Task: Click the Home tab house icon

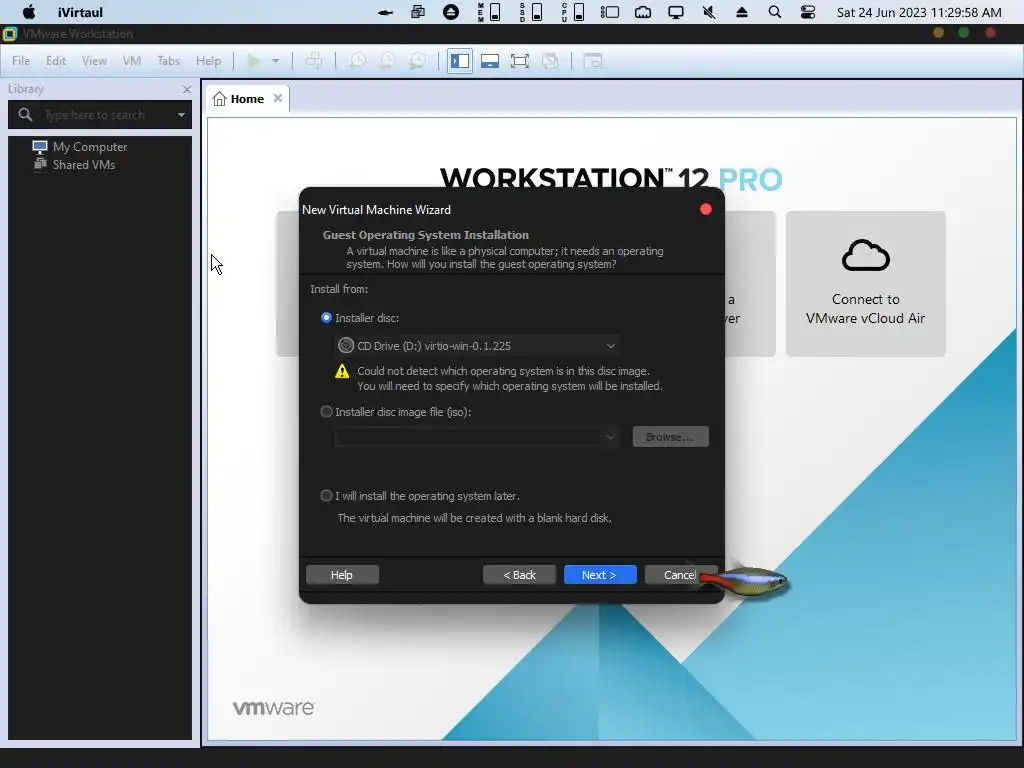Action: 219,99
